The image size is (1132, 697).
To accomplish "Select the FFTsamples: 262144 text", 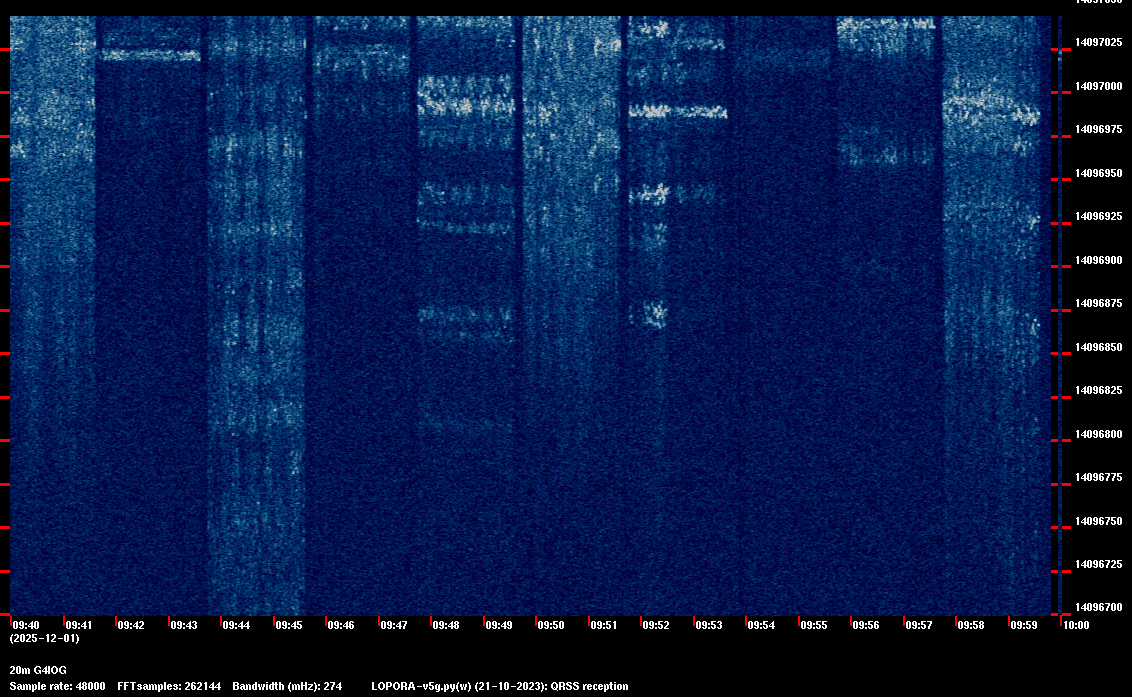I will 169,686.
